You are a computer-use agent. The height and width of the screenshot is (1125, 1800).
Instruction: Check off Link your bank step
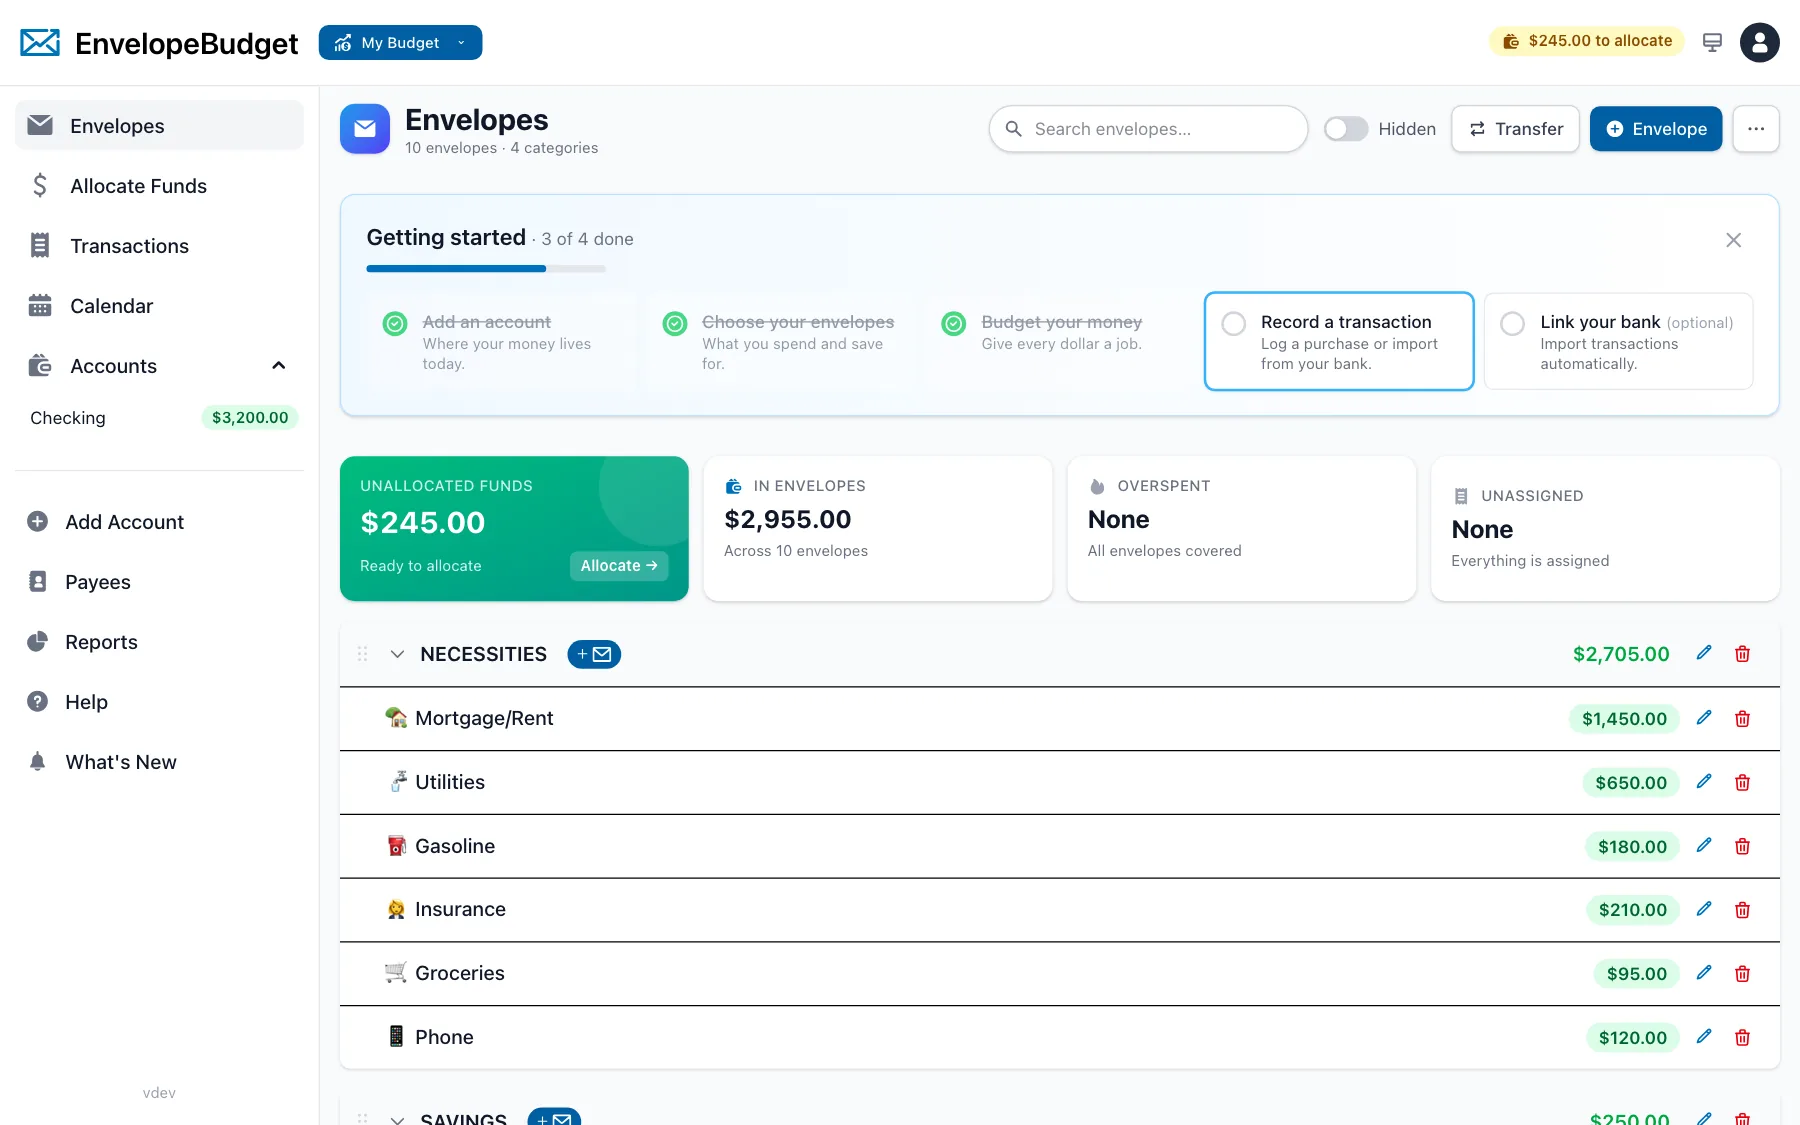pos(1513,323)
